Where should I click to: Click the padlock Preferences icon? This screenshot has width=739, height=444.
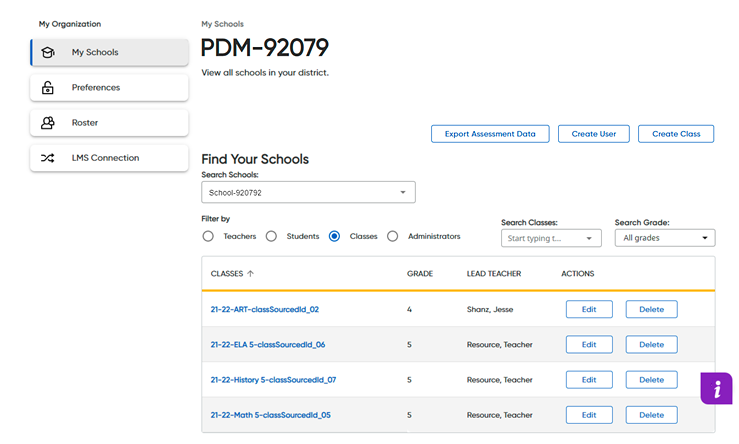tap(48, 88)
